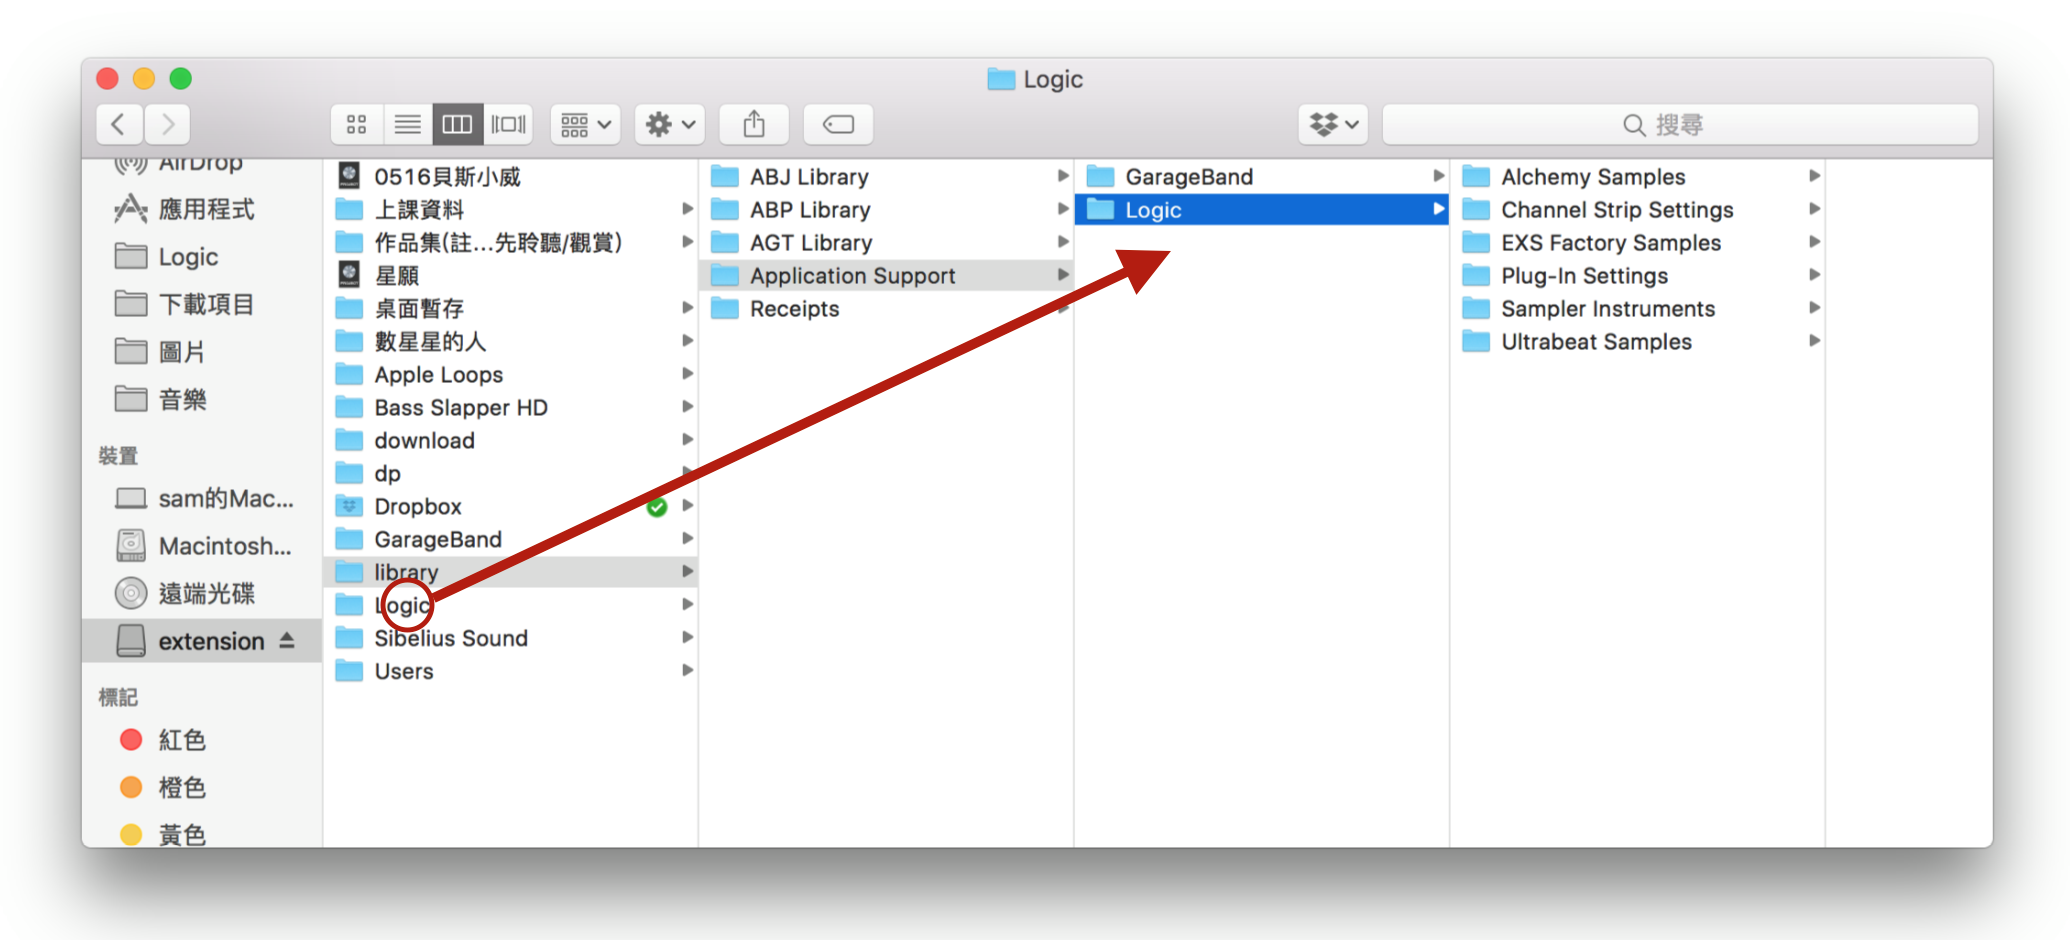Click the Share toolbar button
Viewport: 2070px width, 940px height.
[754, 124]
